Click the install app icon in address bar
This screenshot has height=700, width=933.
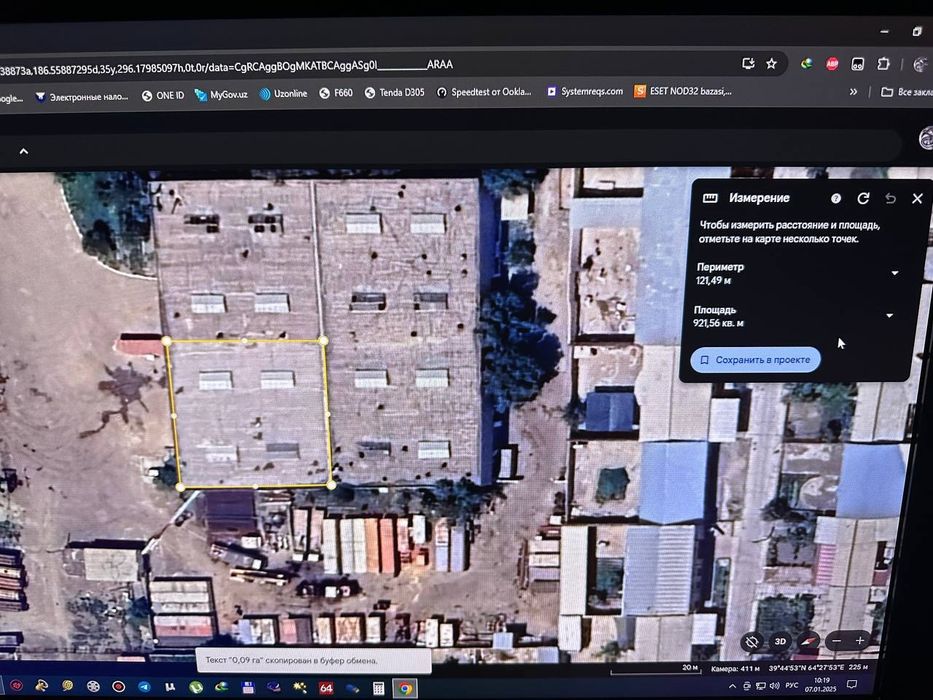click(x=748, y=64)
